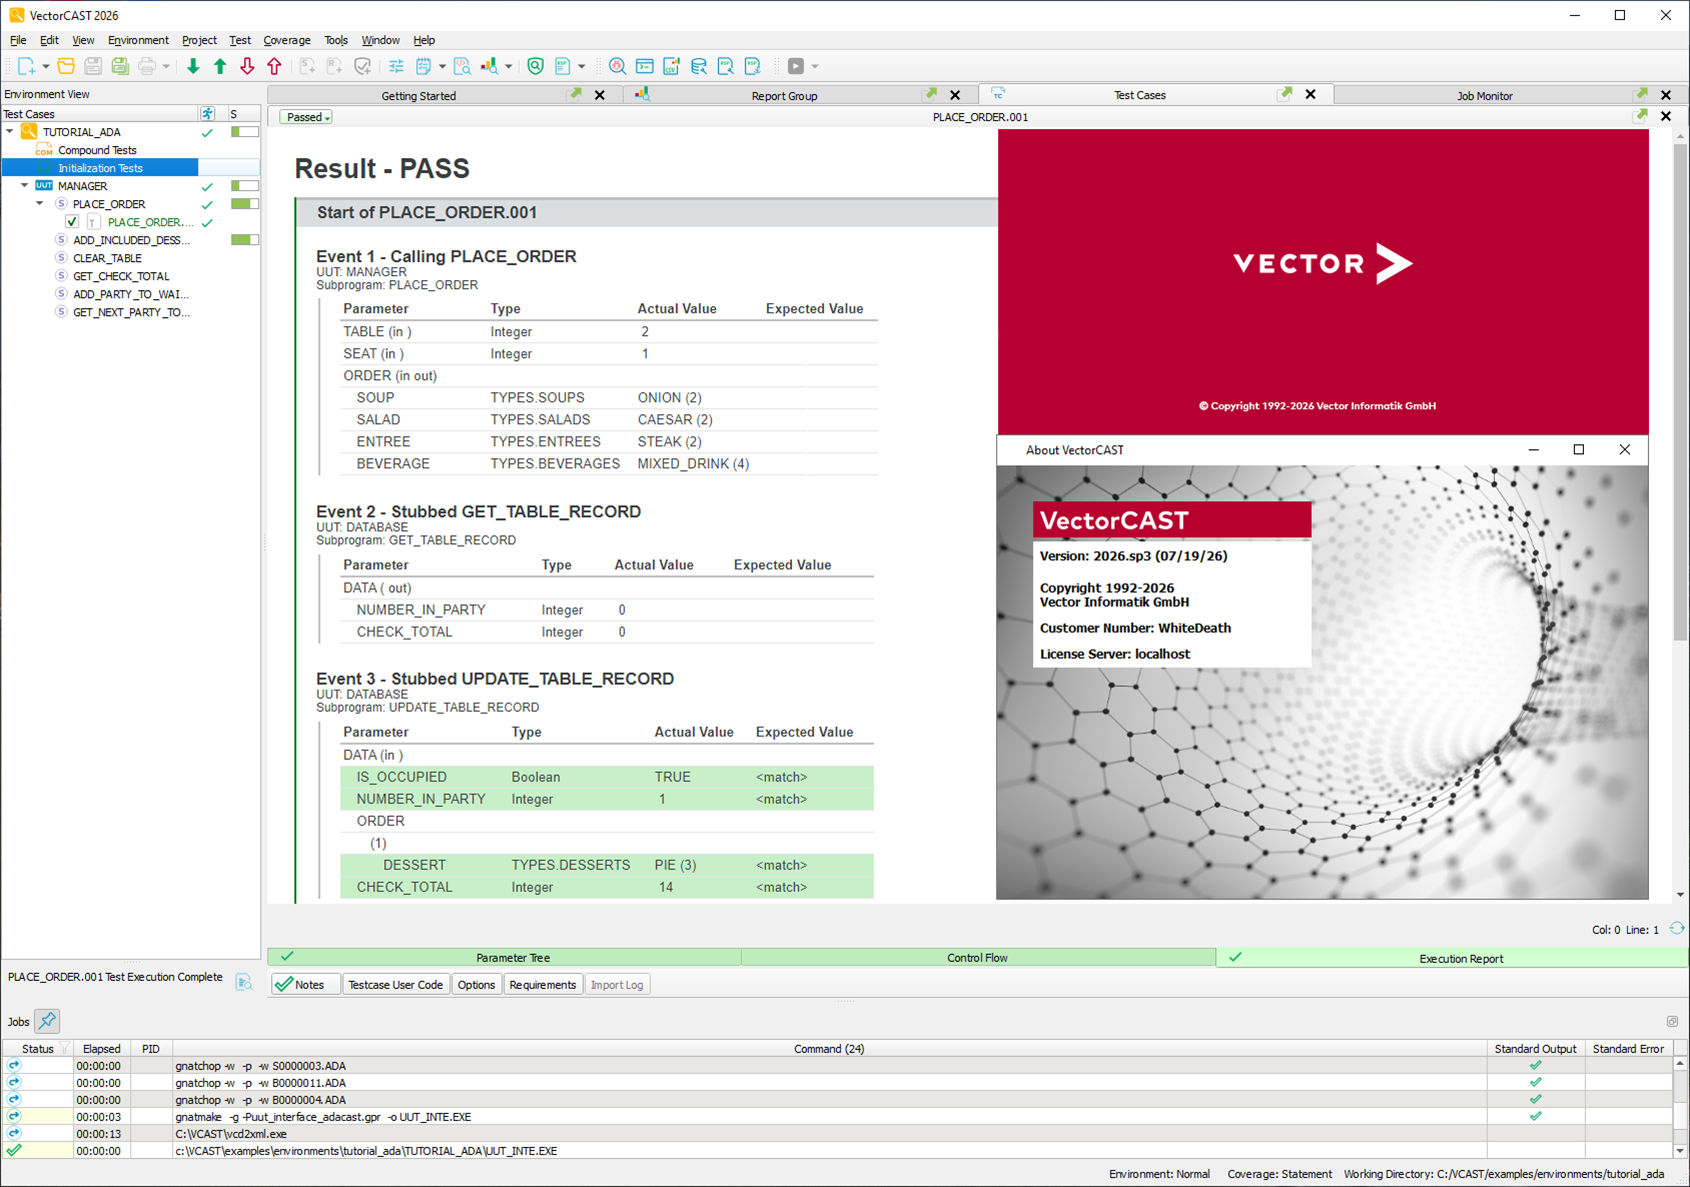The width and height of the screenshot is (1690, 1187).
Task: Open the bar chart icon dropdown arrow
Action: tap(508, 67)
